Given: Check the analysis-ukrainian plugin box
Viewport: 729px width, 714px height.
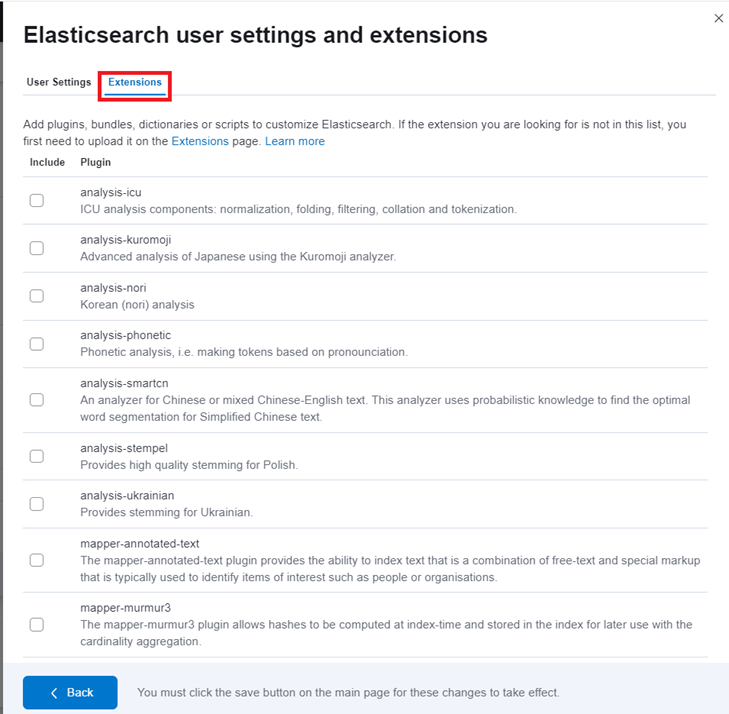Looking at the screenshot, I should coord(37,504).
